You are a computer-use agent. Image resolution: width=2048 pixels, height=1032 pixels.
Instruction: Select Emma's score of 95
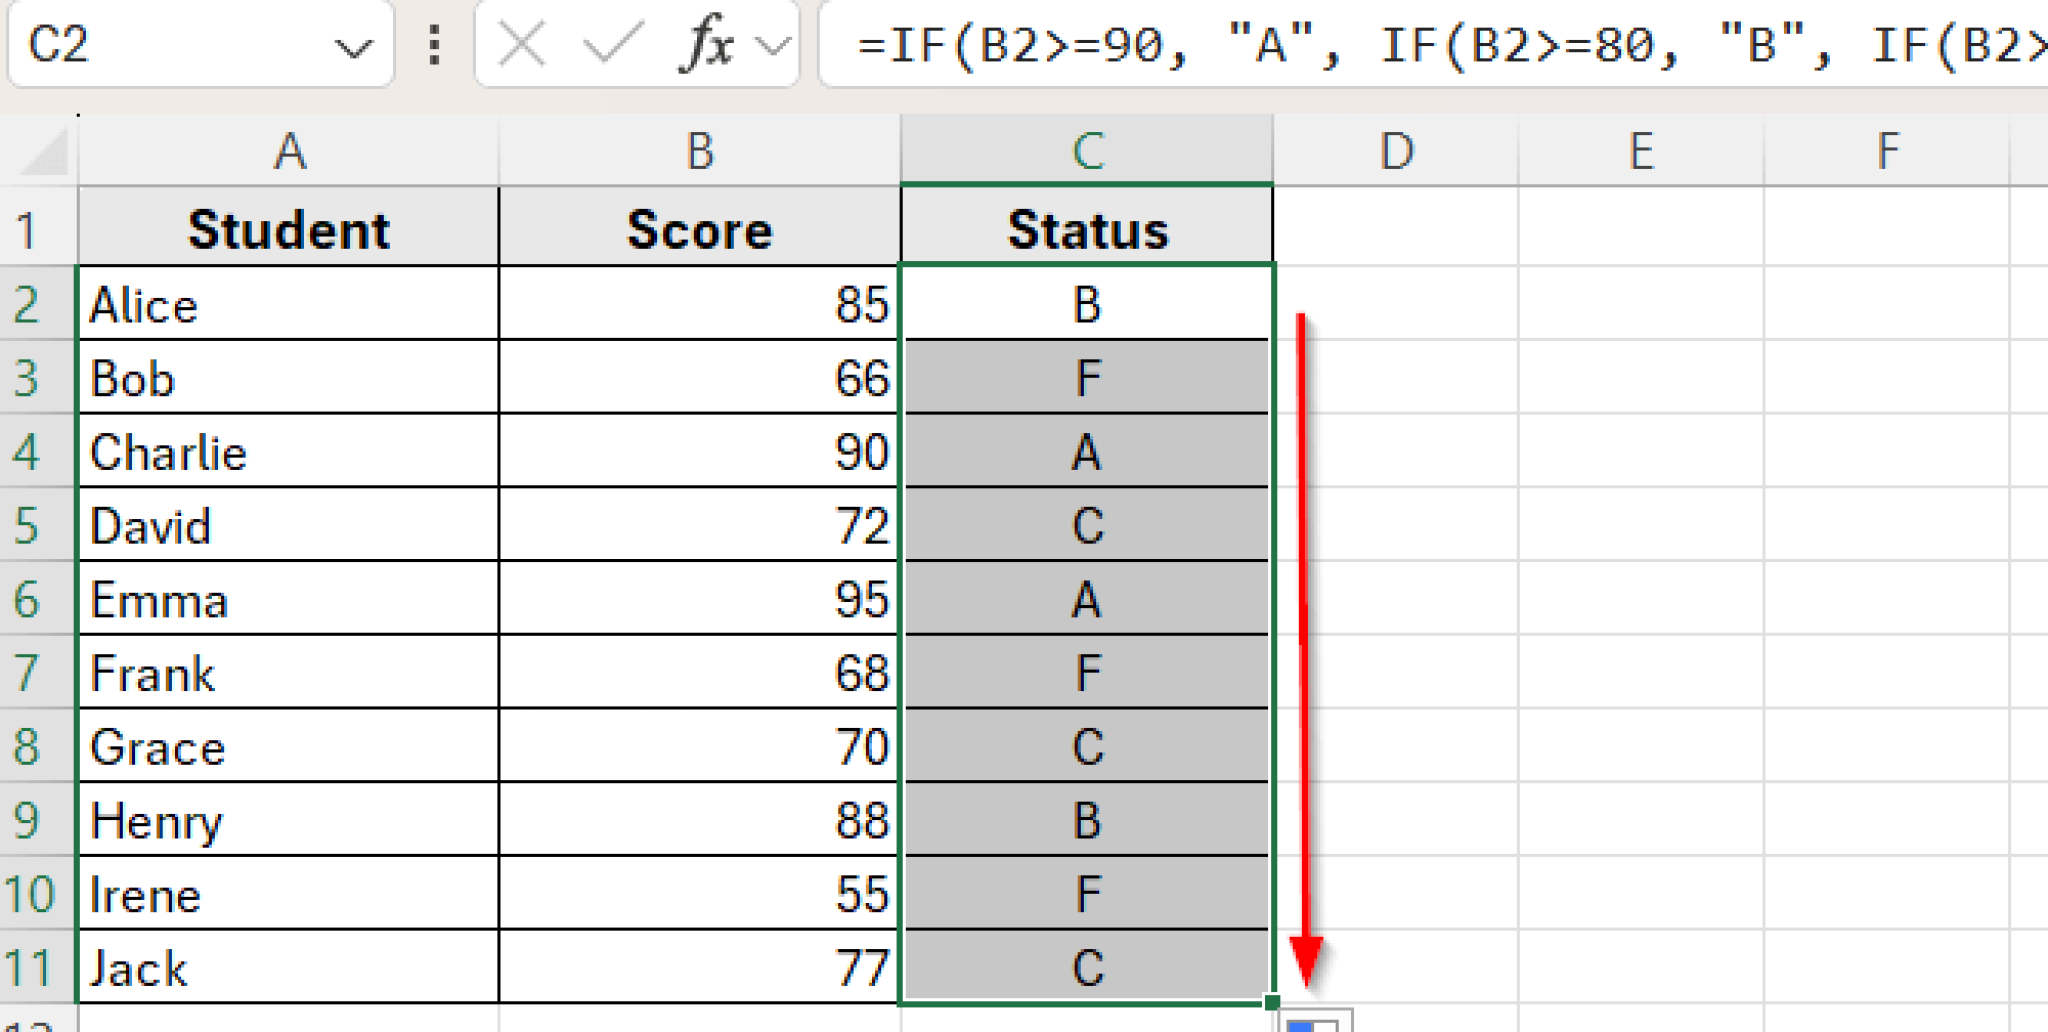tap(700, 600)
